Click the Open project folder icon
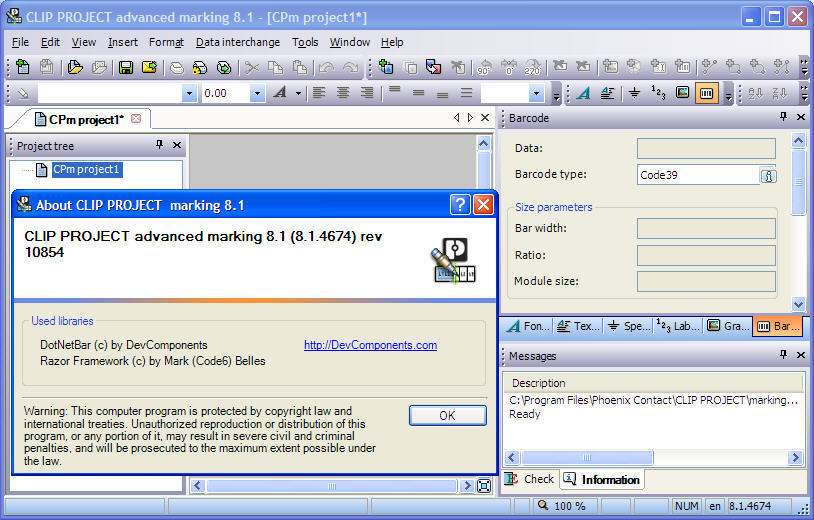Viewport: 814px width, 520px height. (75, 67)
